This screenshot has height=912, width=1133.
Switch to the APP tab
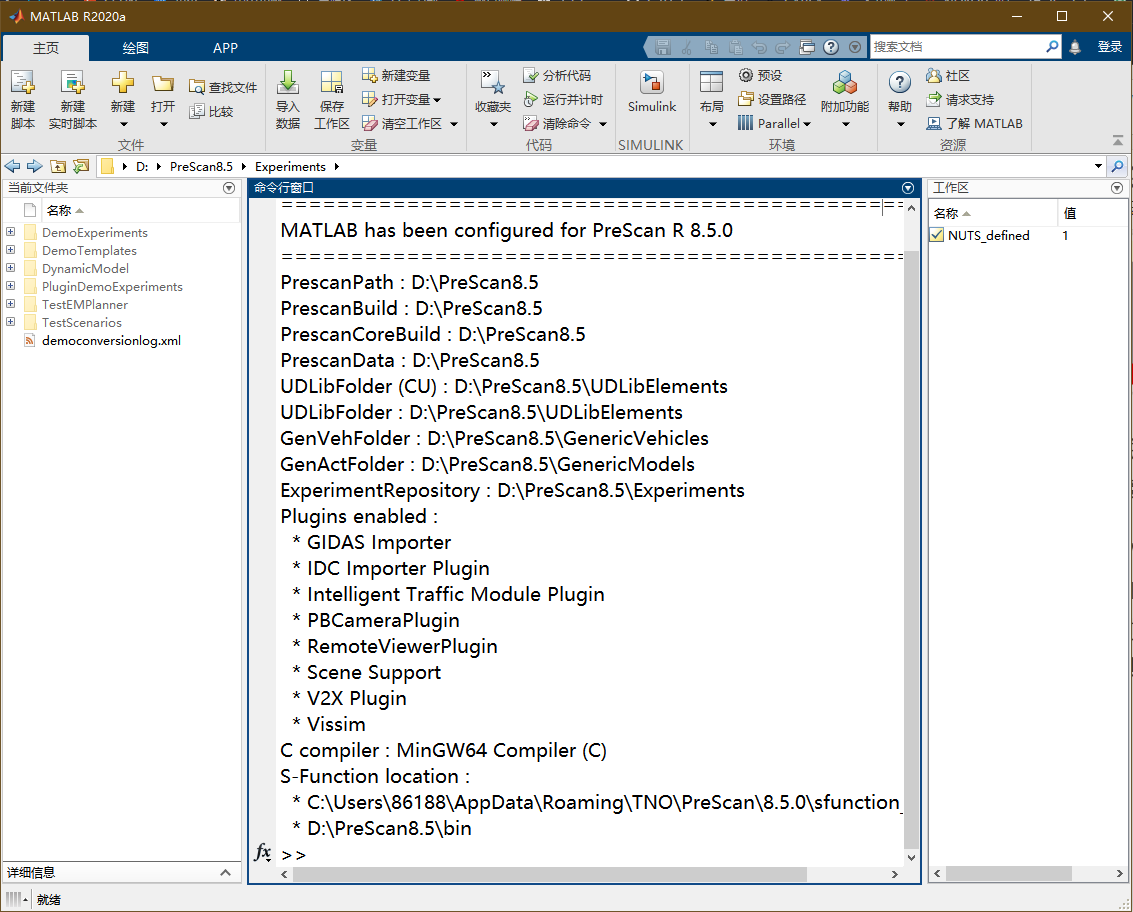[225, 48]
